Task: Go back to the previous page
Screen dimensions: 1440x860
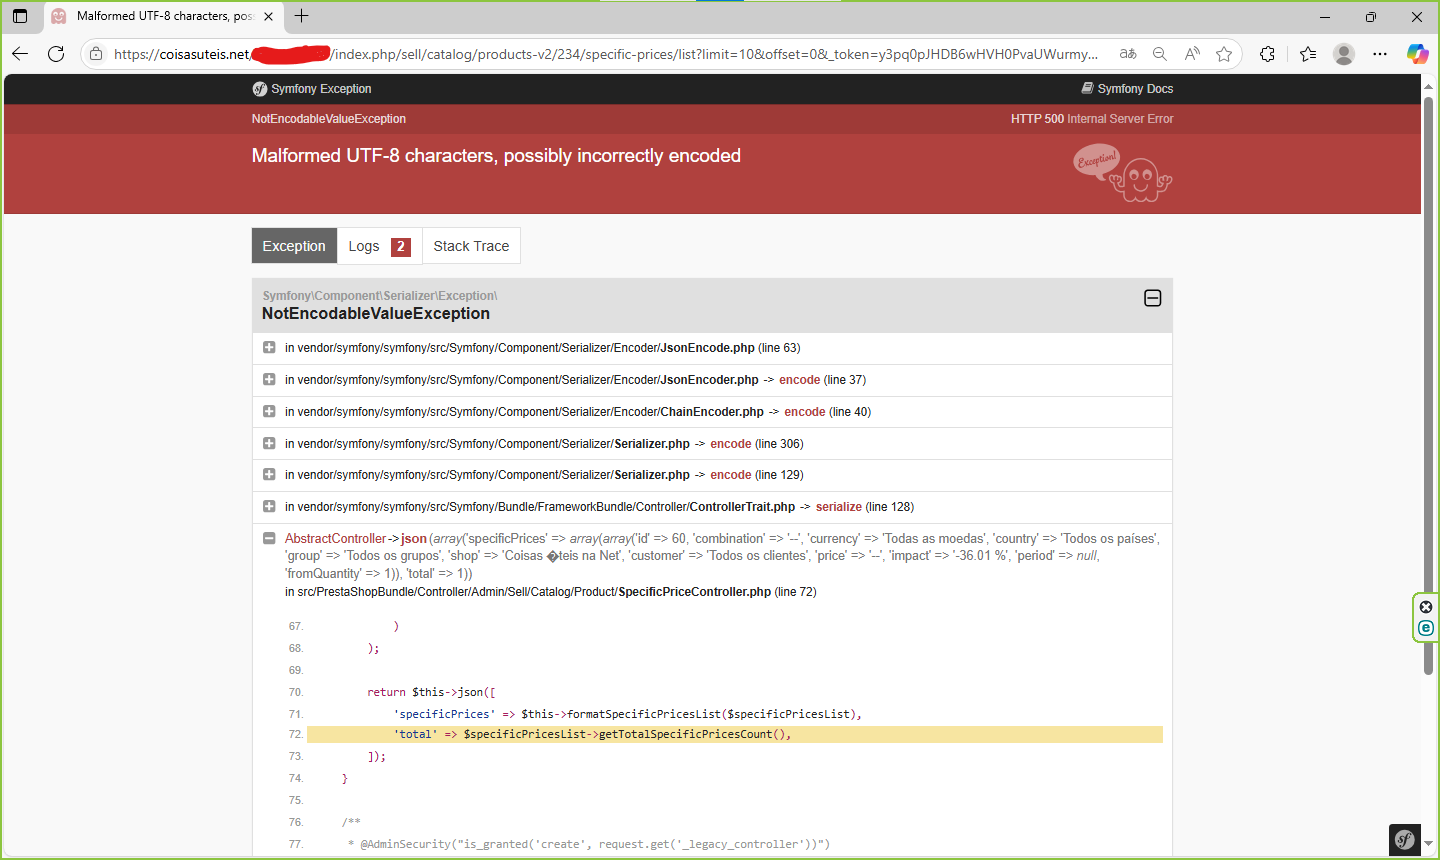Action: 20,54
